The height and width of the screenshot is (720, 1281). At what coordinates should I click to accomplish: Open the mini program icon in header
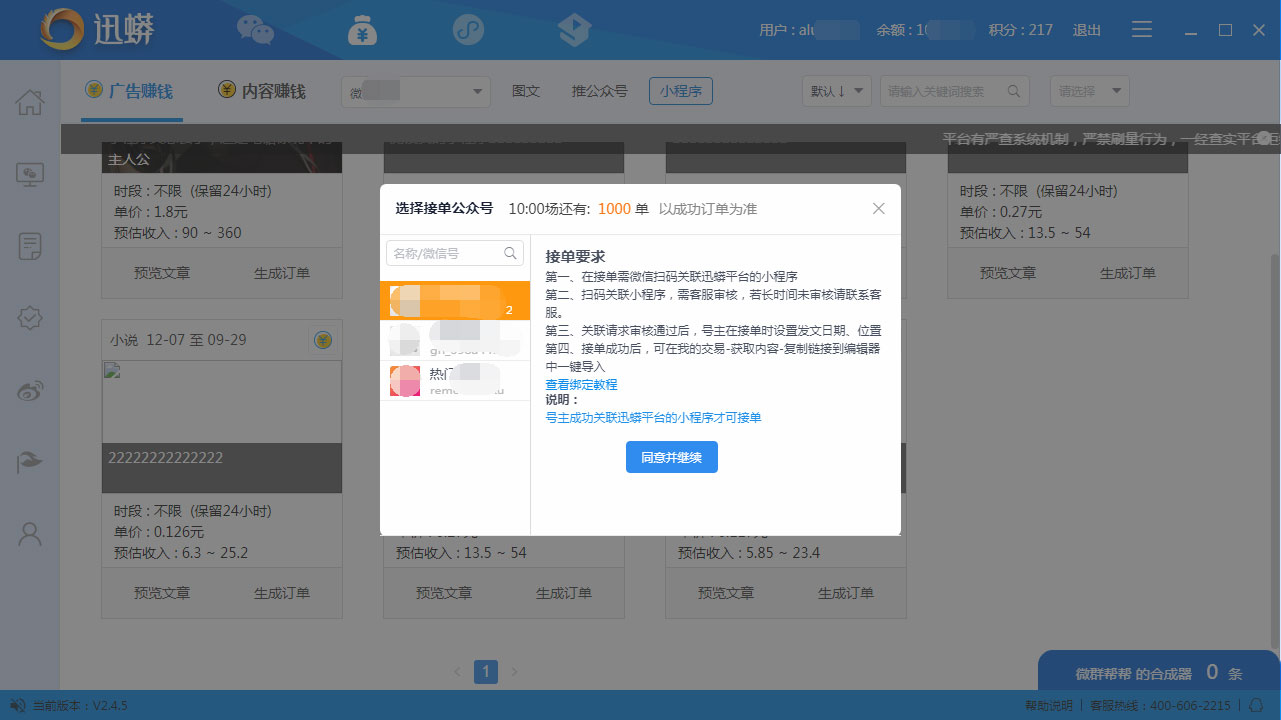pos(468,30)
